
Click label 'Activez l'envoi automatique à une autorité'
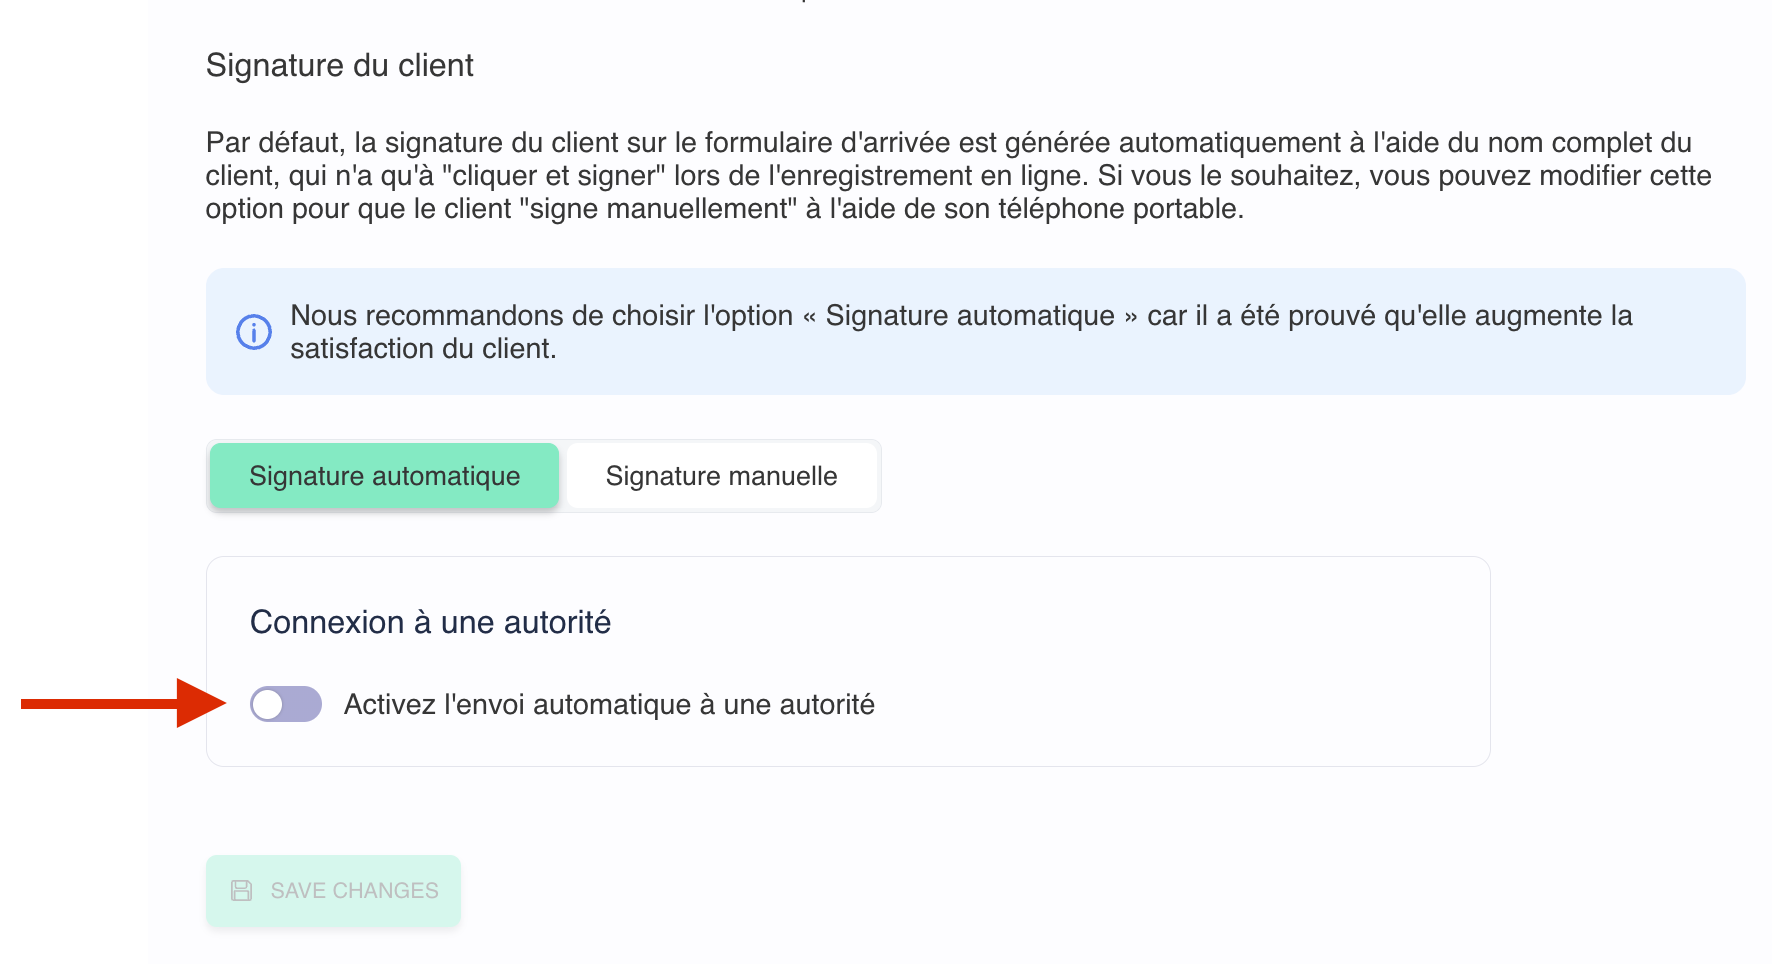click(x=609, y=704)
